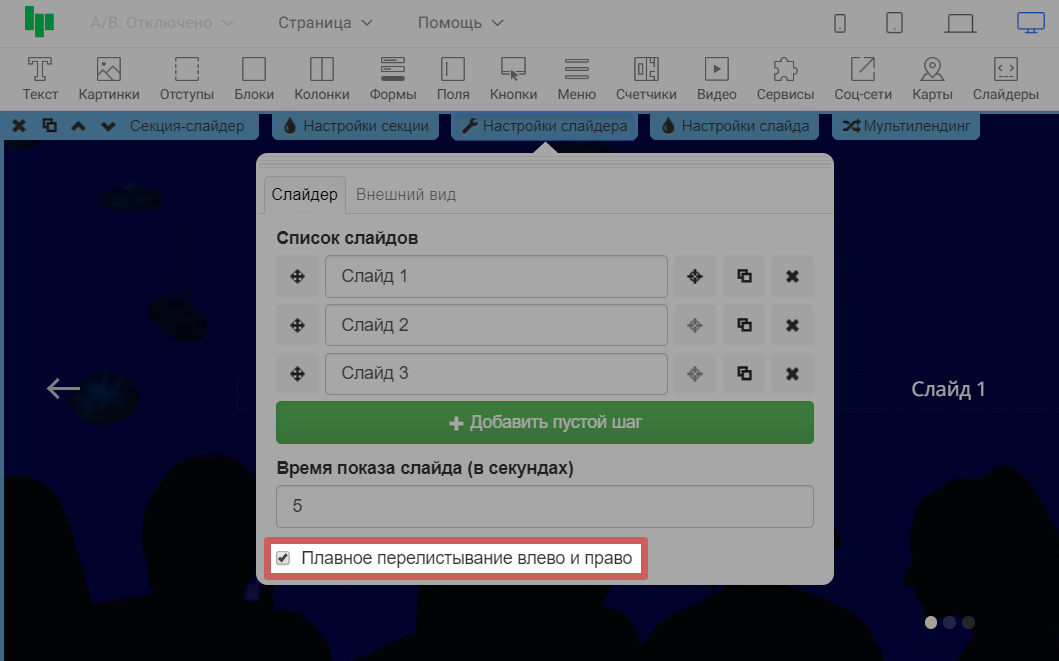The height and width of the screenshot is (661, 1059).
Task: Click the previous slide left arrow
Action: tap(63, 388)
